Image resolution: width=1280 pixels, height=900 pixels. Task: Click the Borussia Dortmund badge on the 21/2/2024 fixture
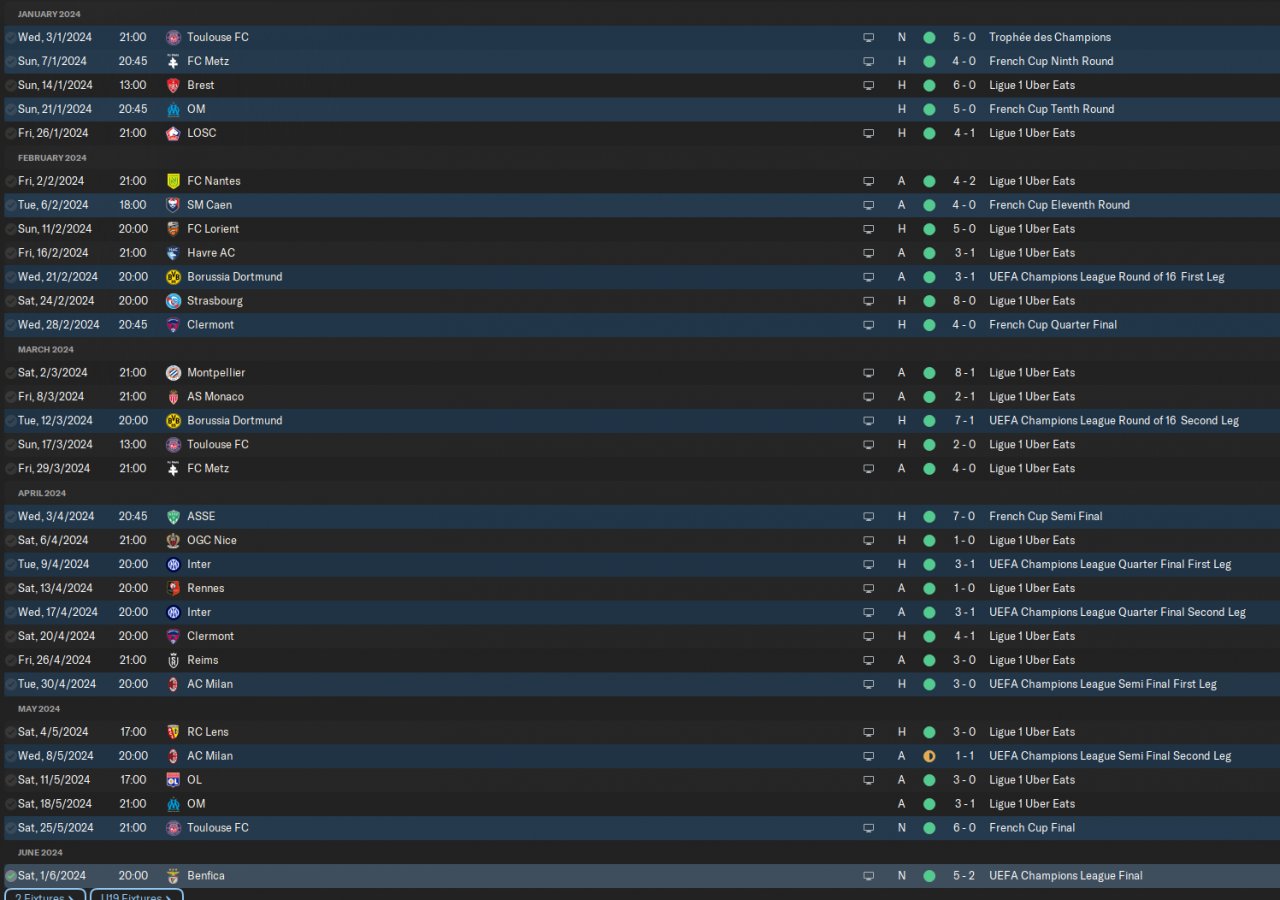(x=173, y=277)
